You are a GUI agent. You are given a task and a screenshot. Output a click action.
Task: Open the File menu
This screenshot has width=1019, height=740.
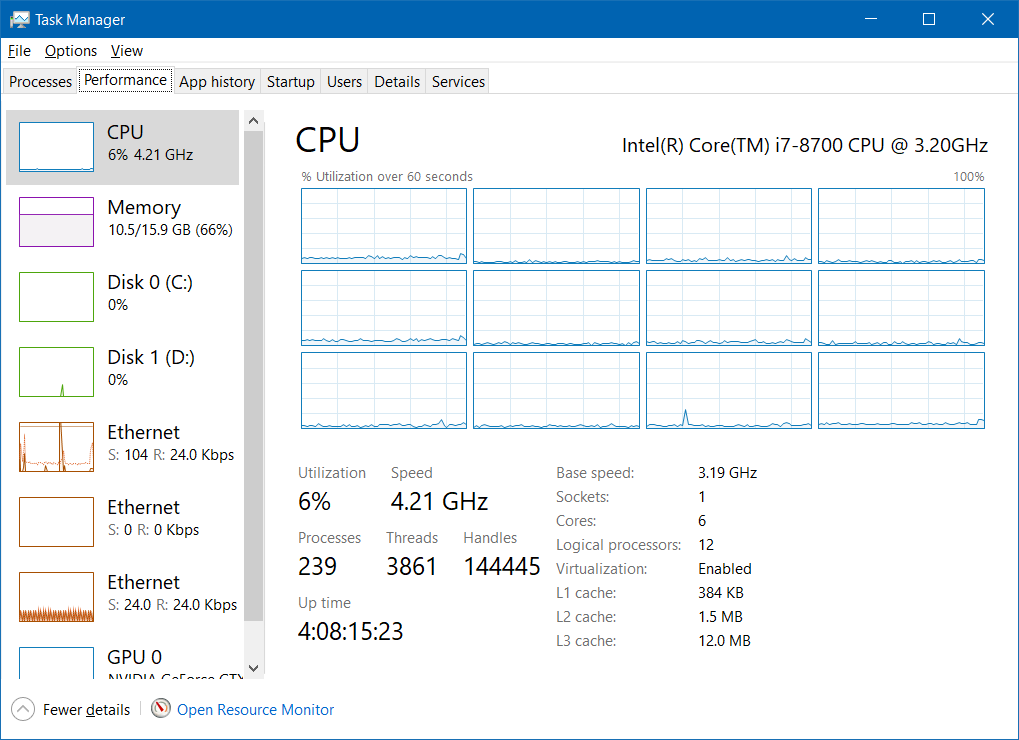19,51
